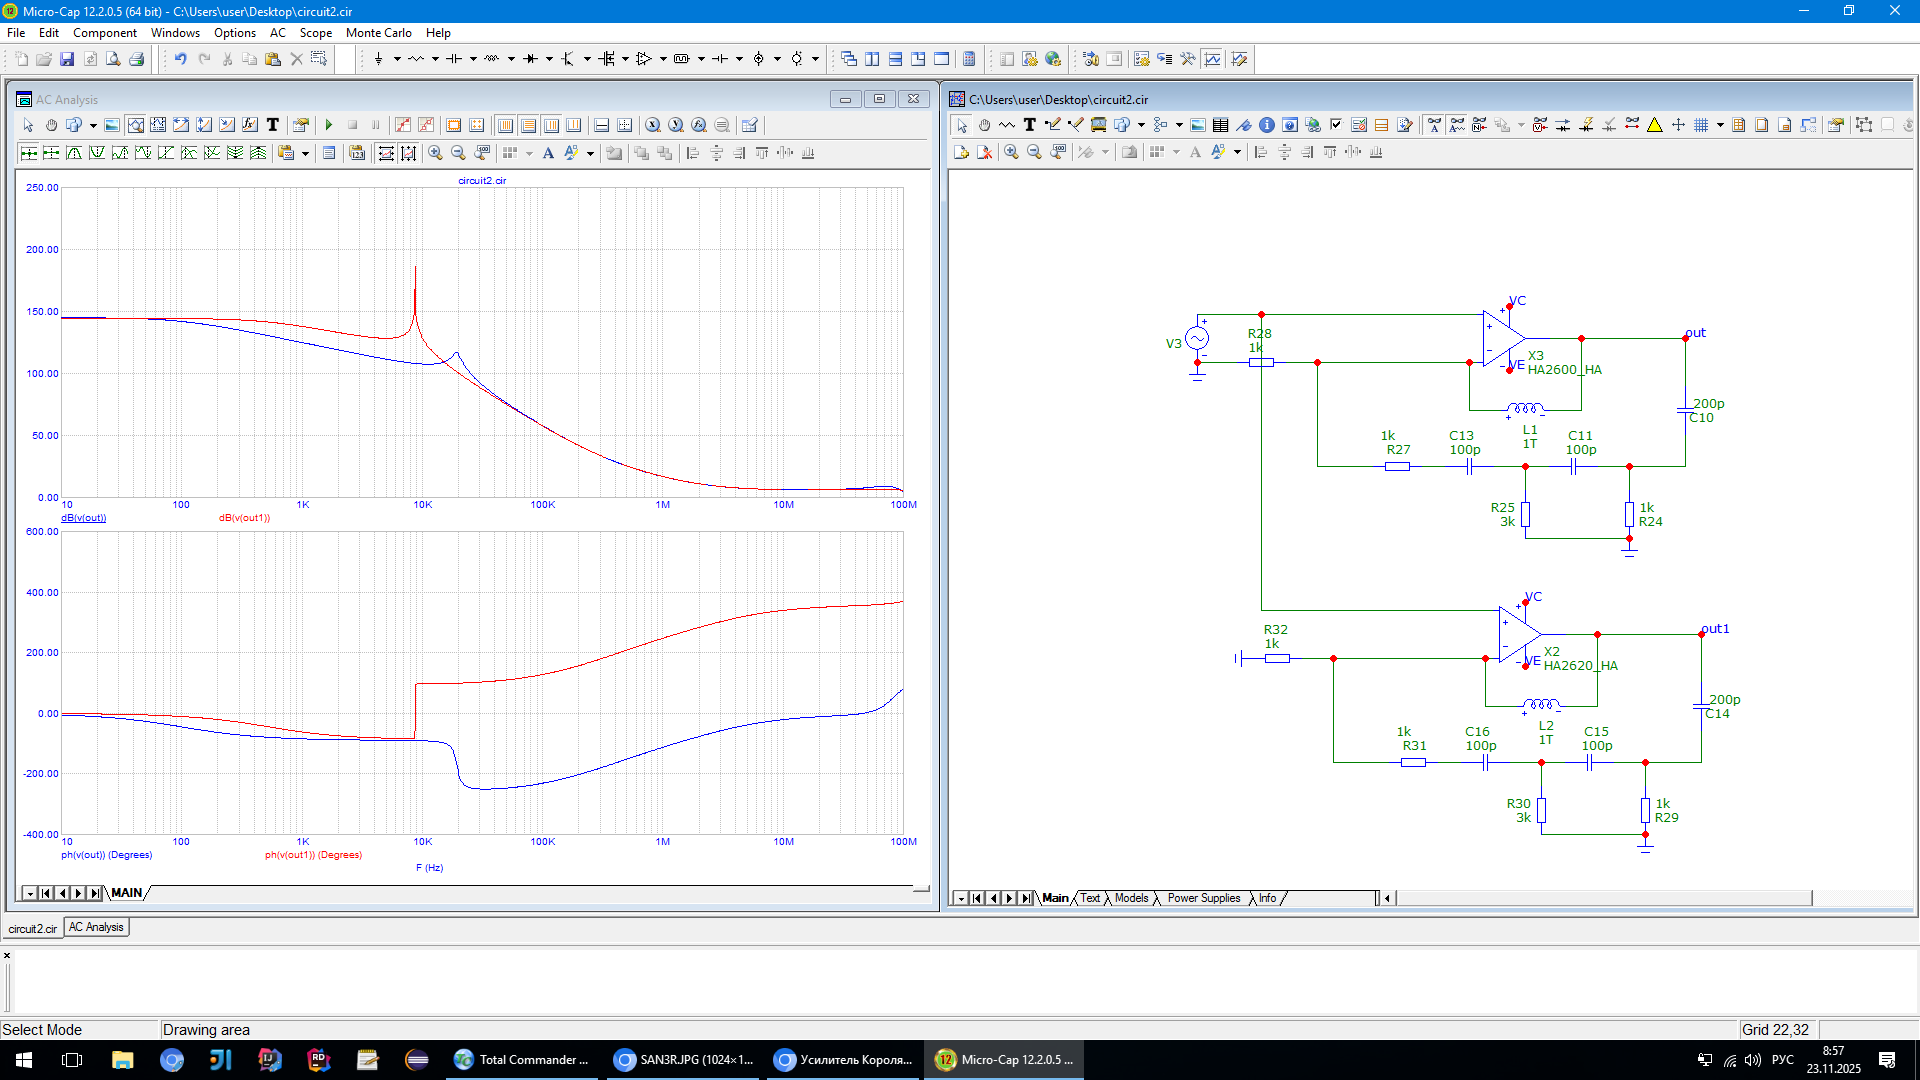Screen dimensions: 1920x1080
Task: Run the AC analysis with play button
Action: (x=329, y=125)
